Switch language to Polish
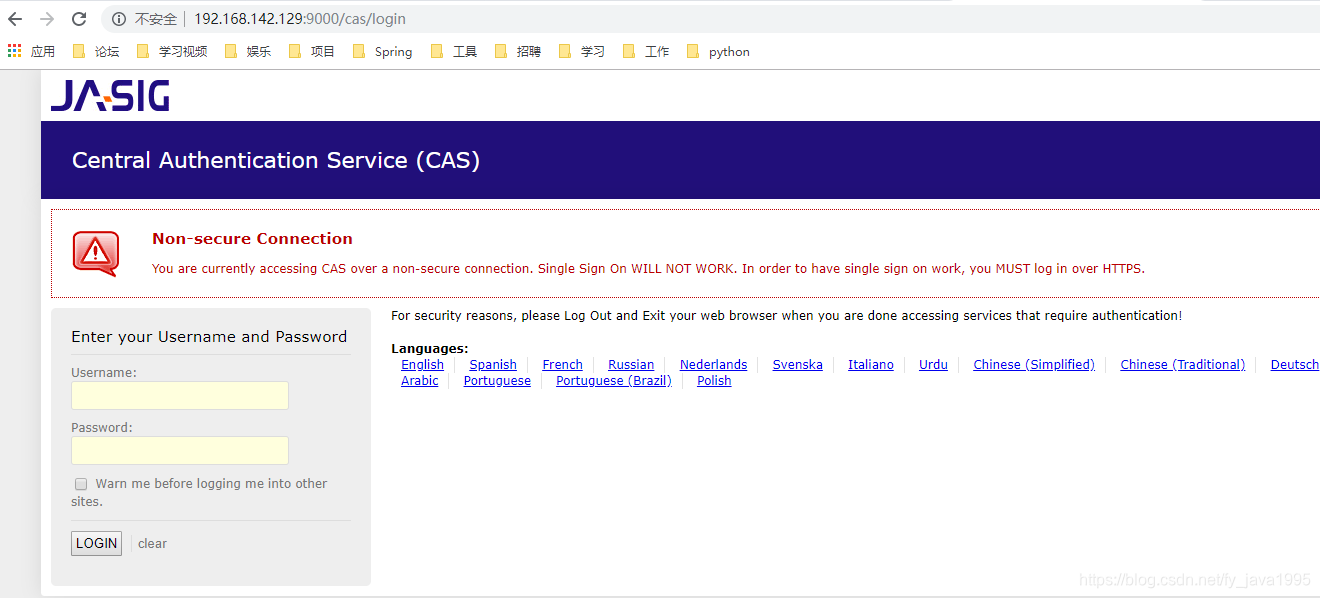The height and width of the screenshot is (598, 1320). (x=714, y=381)
